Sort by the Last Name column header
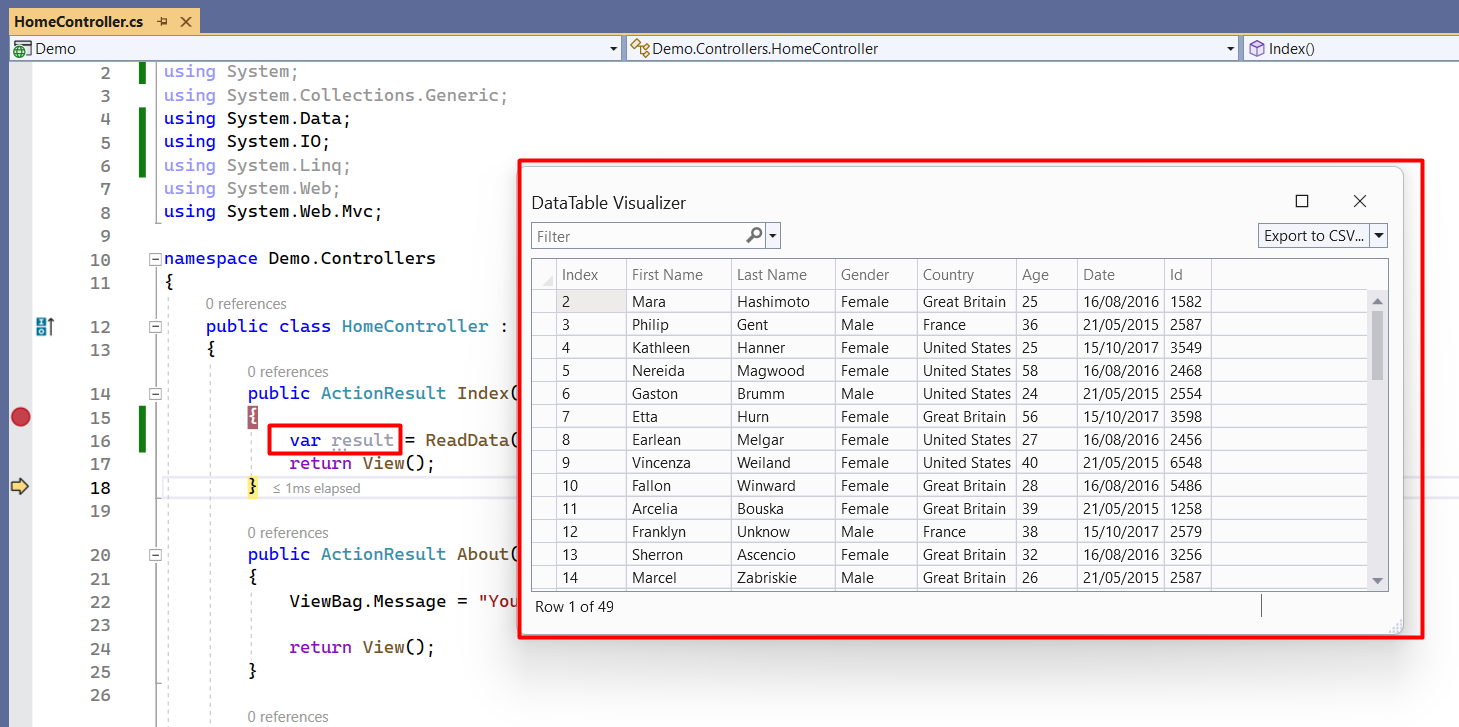 (783, 275)
